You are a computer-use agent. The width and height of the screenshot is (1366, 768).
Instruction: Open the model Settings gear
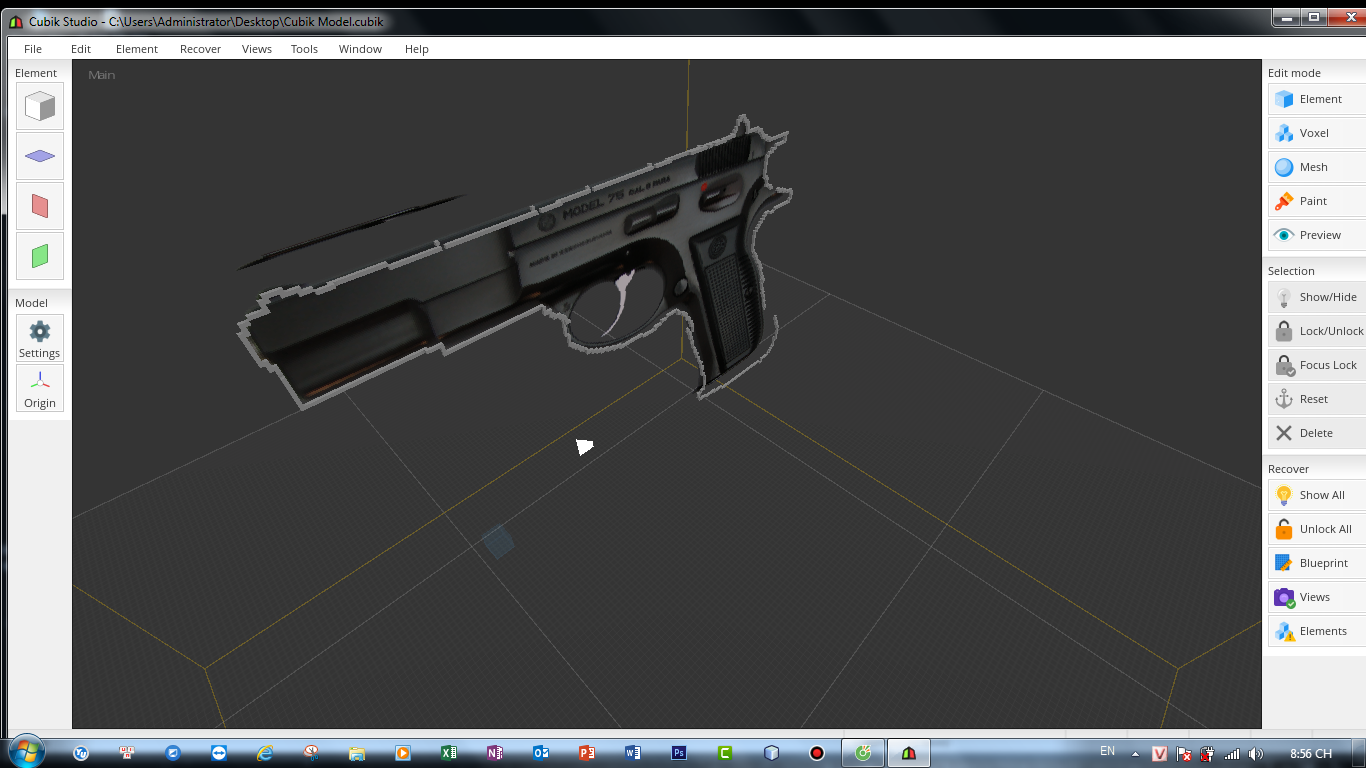[x=40, y=338]
